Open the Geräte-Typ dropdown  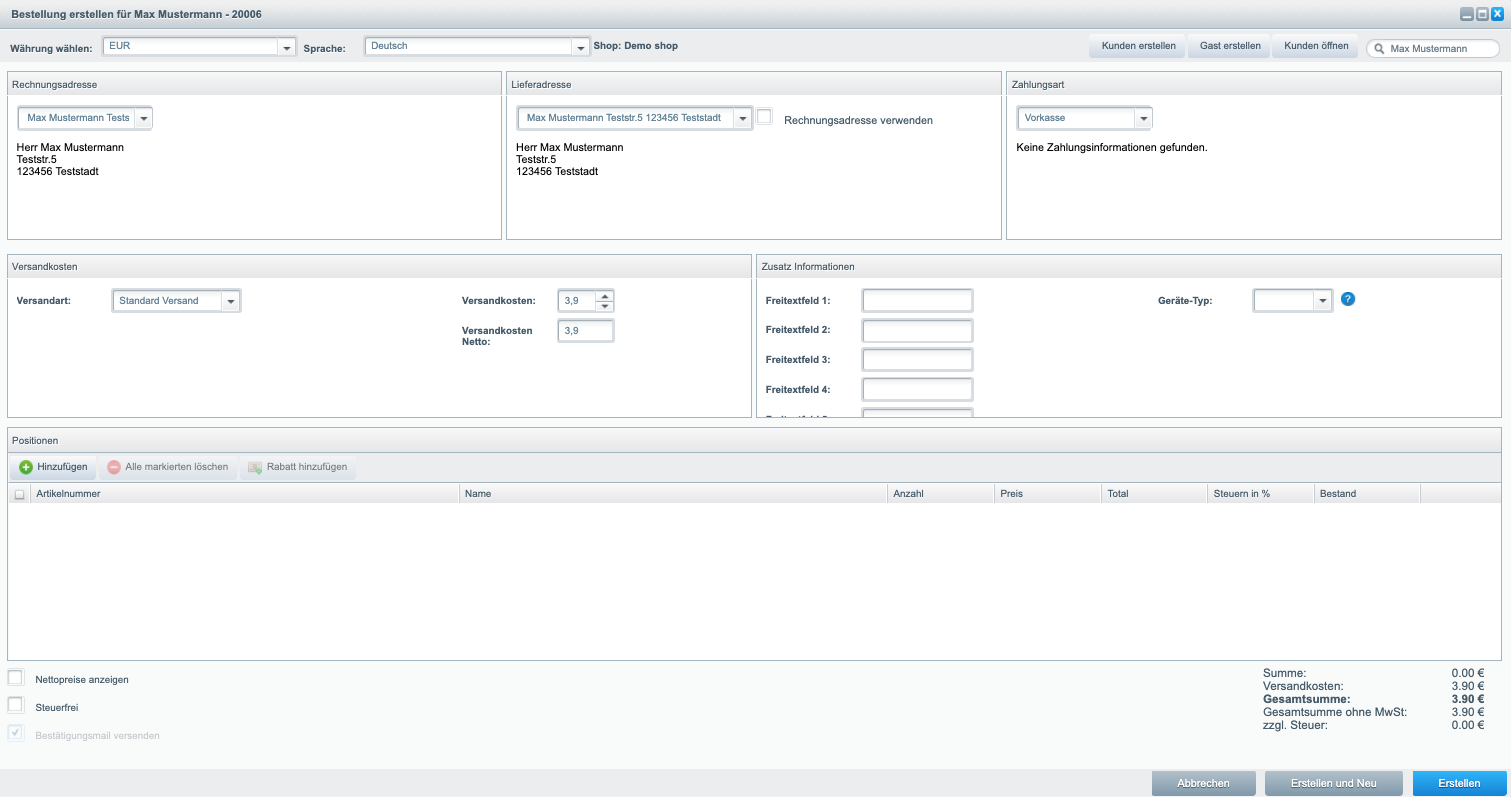click(1323, 301)
